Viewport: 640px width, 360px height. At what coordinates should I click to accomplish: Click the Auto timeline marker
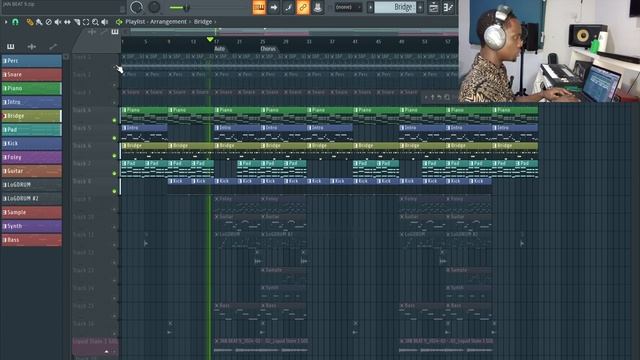[220, 49]
